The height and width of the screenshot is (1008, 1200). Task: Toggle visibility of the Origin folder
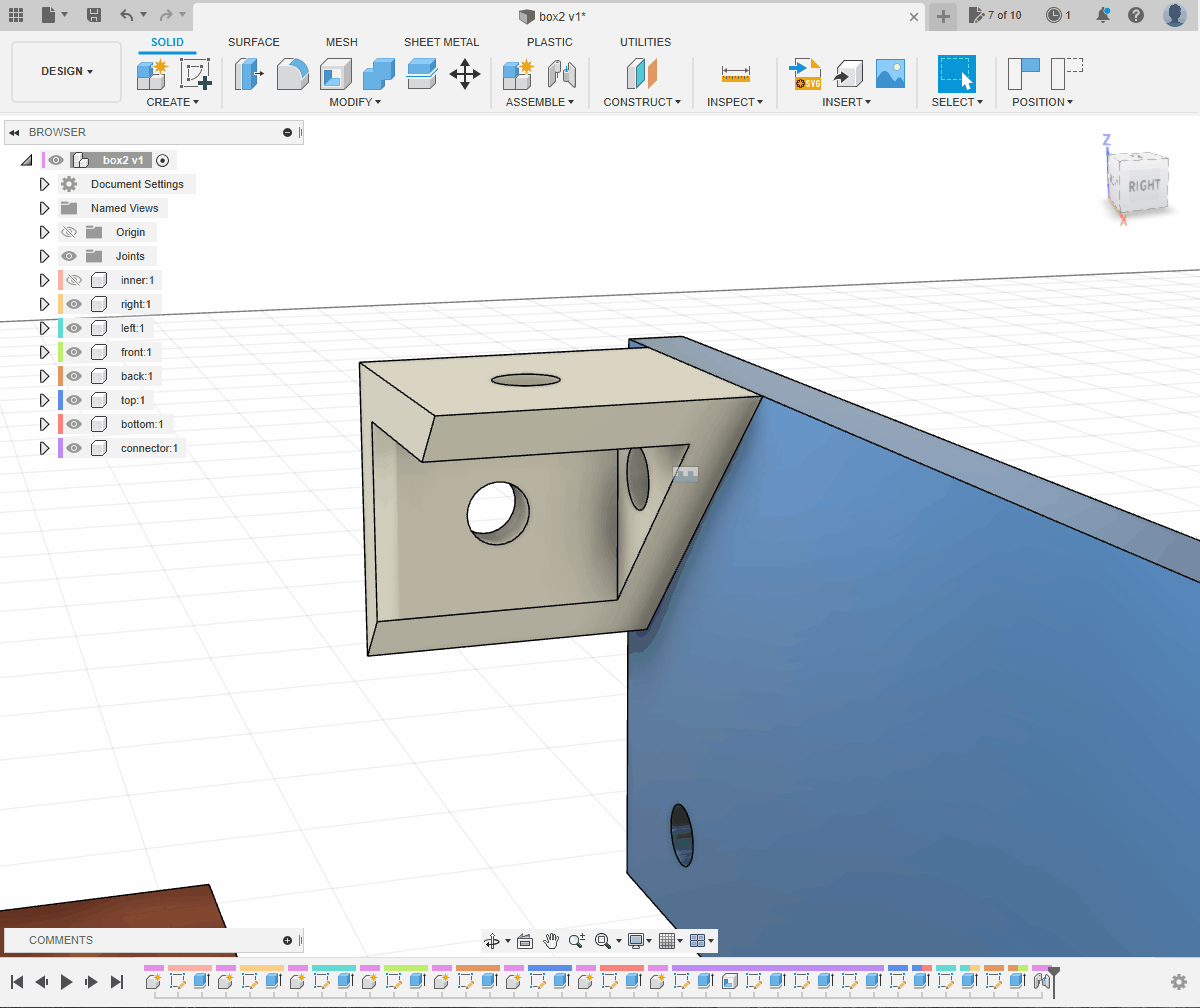tap(69, 232)
